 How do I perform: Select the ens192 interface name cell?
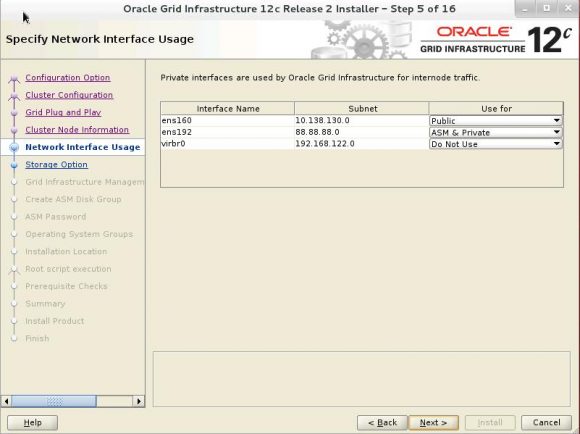tap(227, 132)
